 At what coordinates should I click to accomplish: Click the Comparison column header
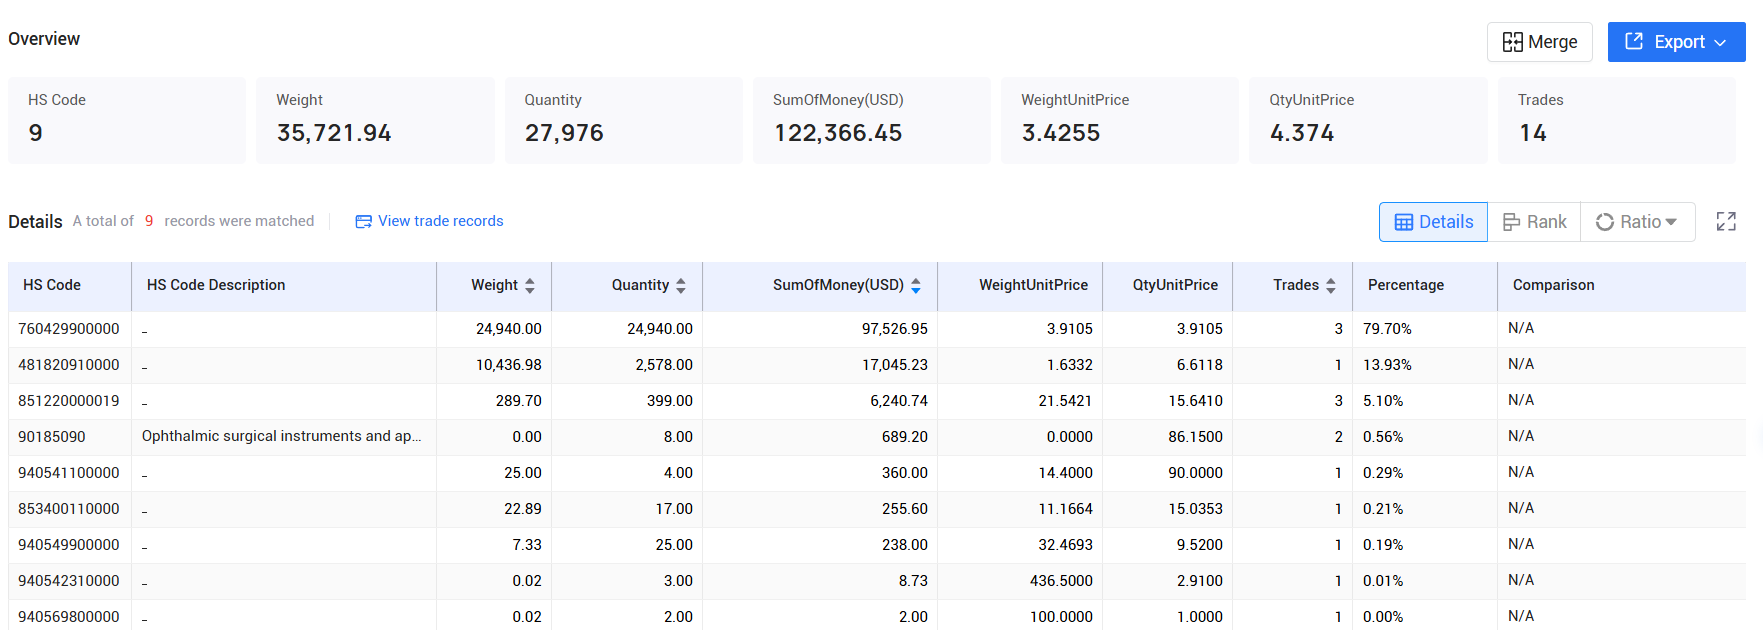pyautogui.click(x=1622, y=285)
